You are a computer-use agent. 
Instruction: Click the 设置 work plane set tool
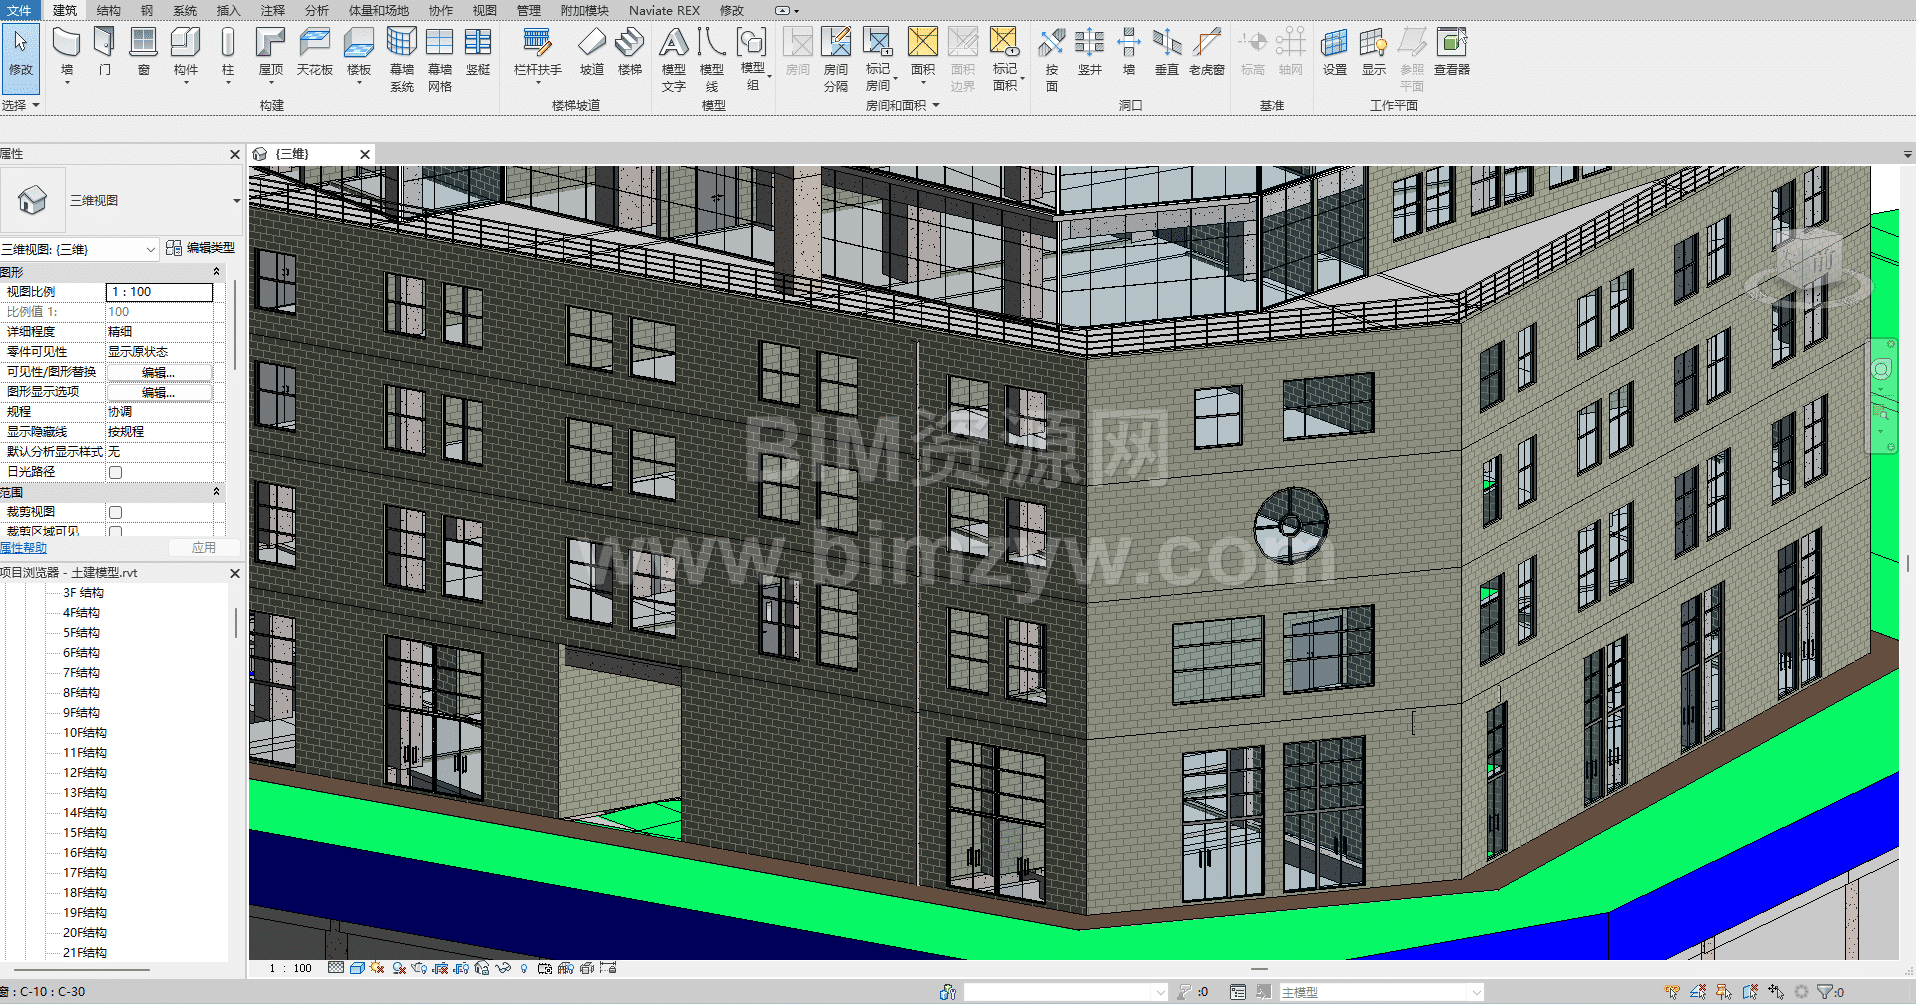pos(1335,52)
